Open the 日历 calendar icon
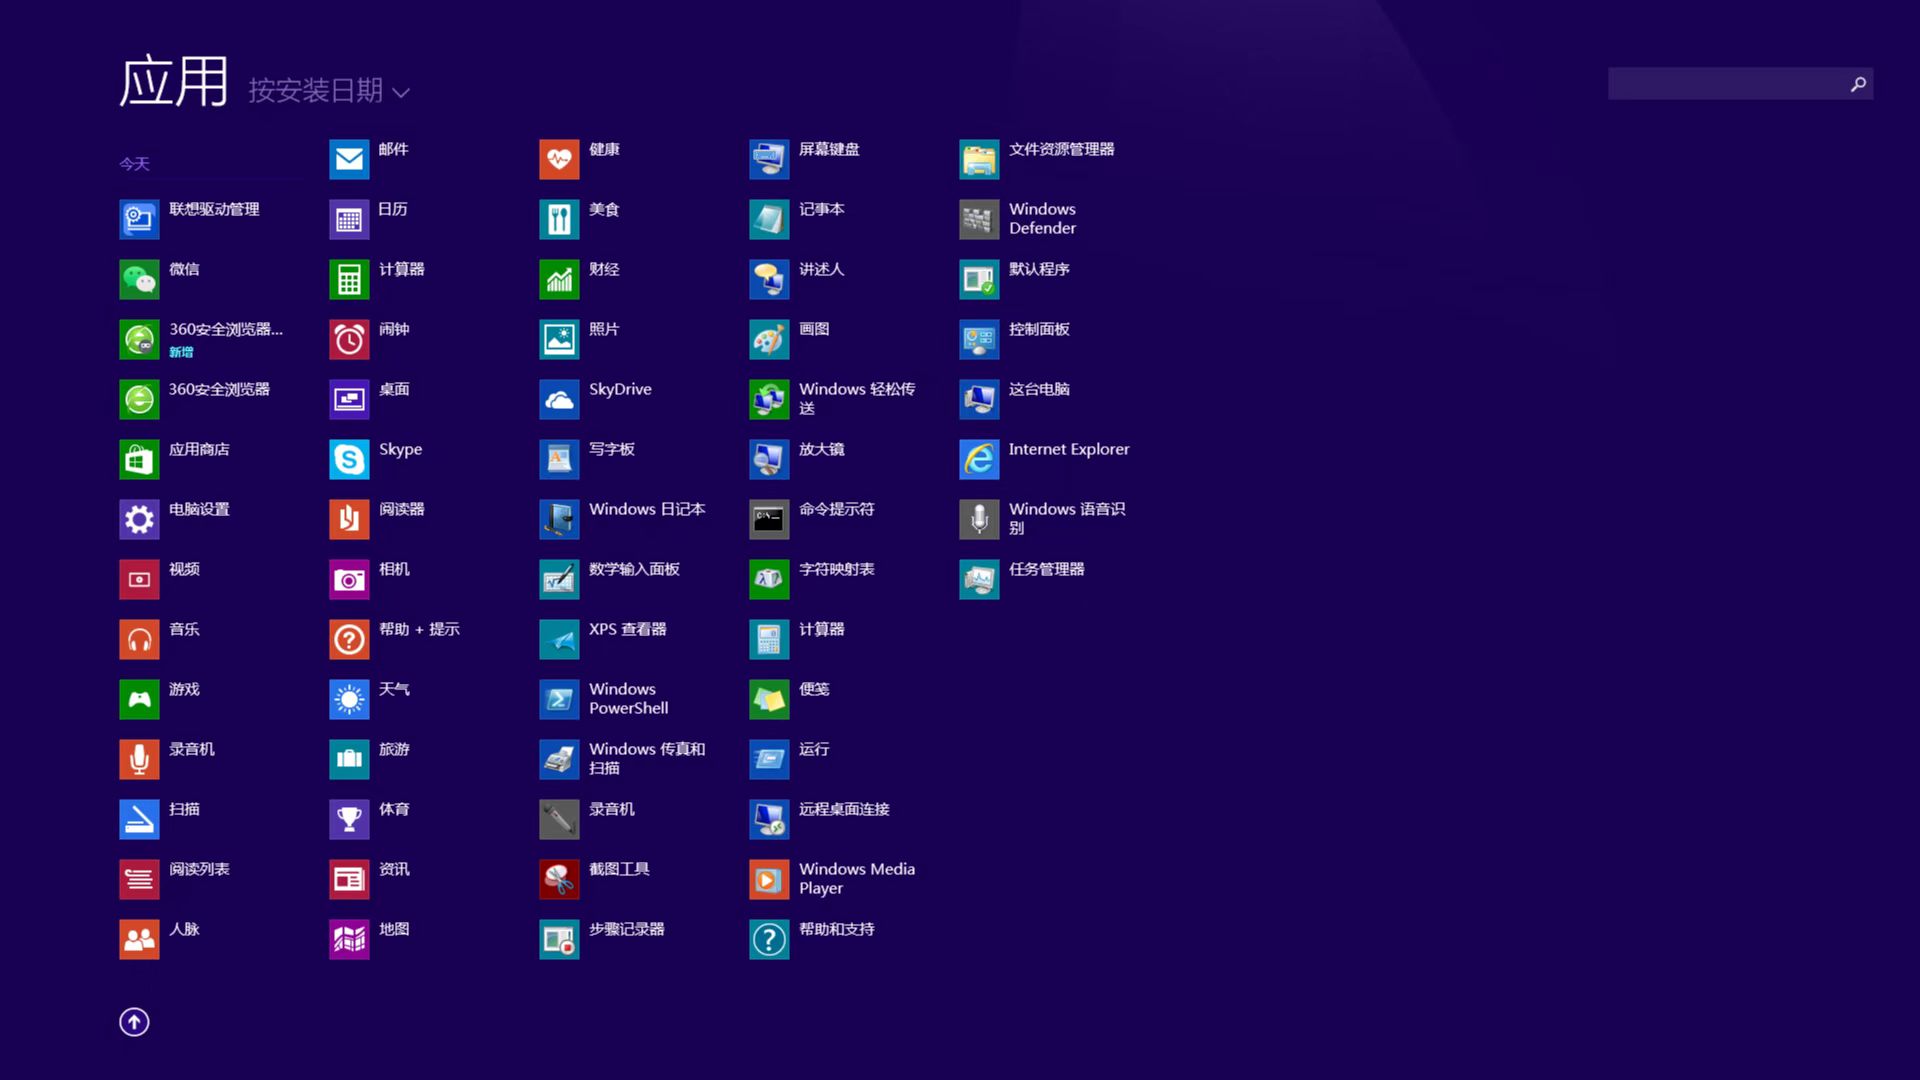 click(349, 219)
